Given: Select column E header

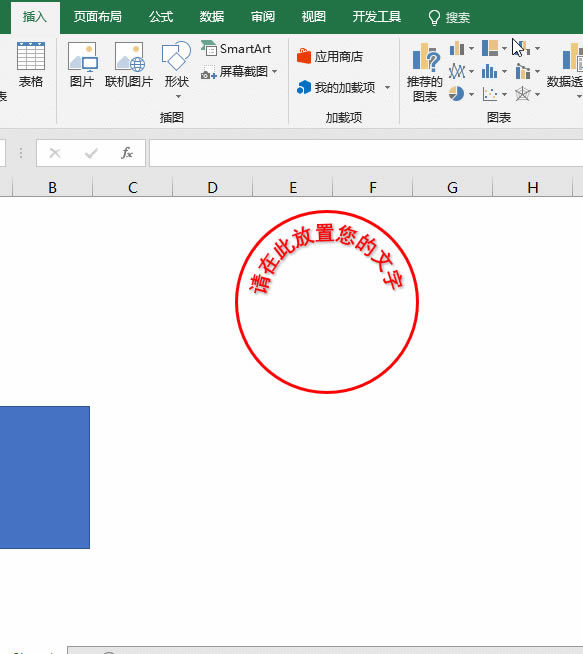Looking at the screenshot, I should click(x=293, y=187).
